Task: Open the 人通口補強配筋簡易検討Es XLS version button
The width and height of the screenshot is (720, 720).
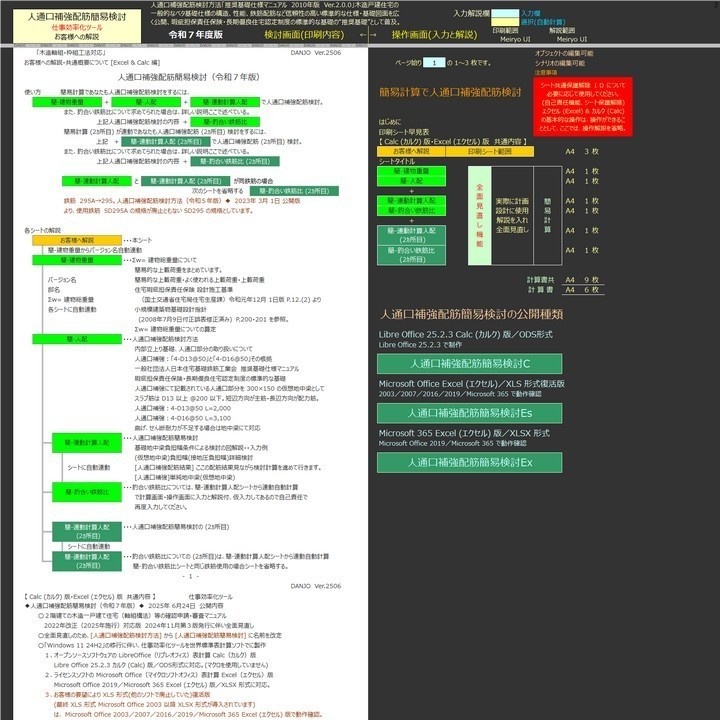Action: tap(469, 413)
